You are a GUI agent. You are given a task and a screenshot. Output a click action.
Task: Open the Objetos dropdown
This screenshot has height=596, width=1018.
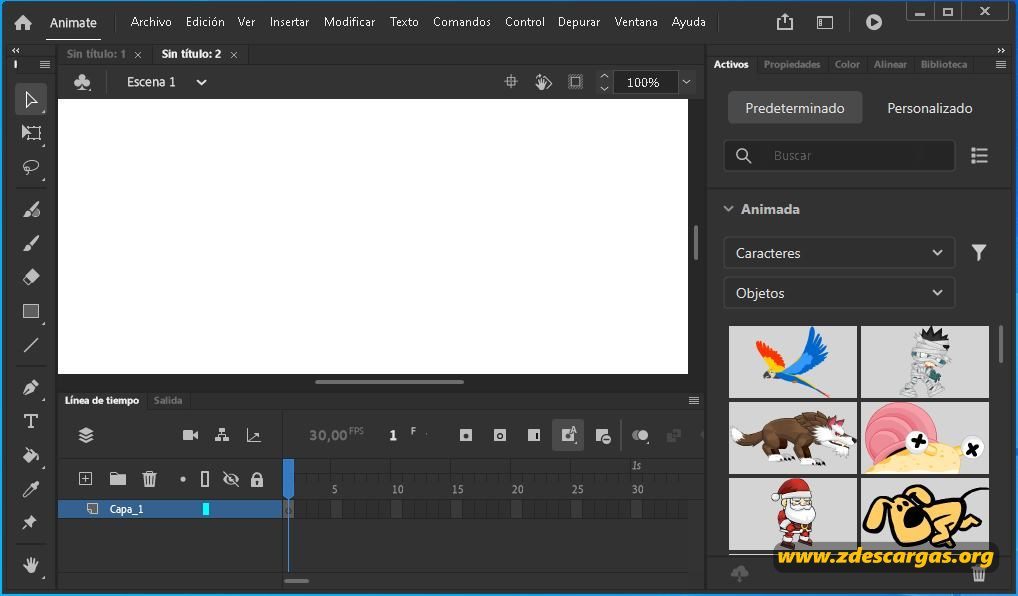tap(839, 293)
